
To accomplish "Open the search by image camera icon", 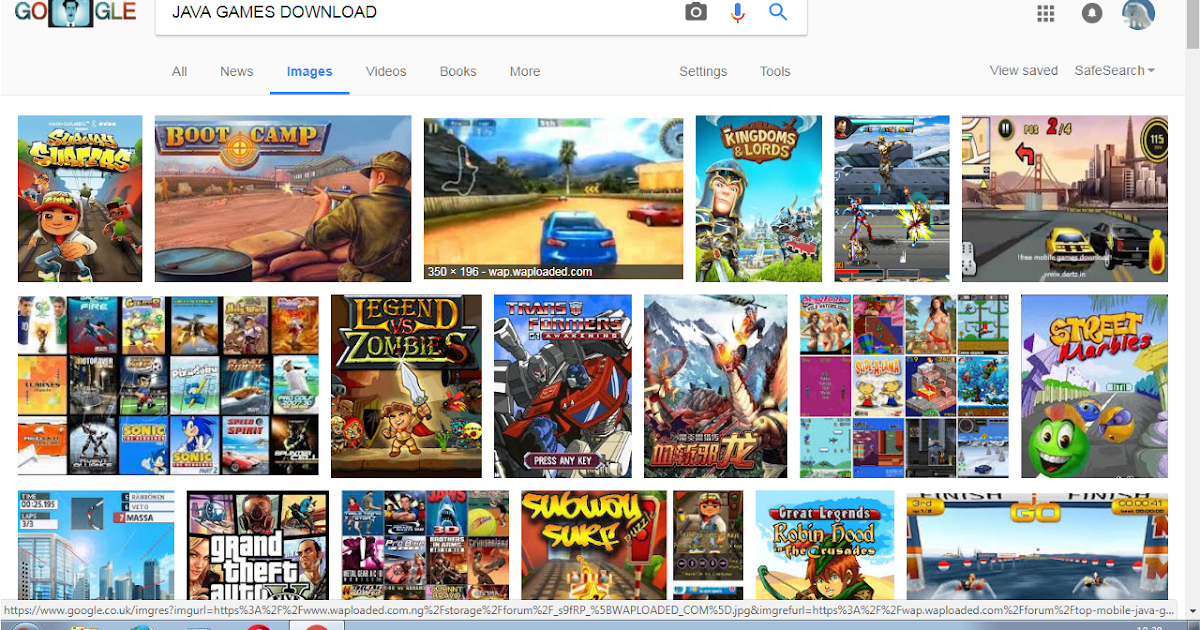I will 696,12.
